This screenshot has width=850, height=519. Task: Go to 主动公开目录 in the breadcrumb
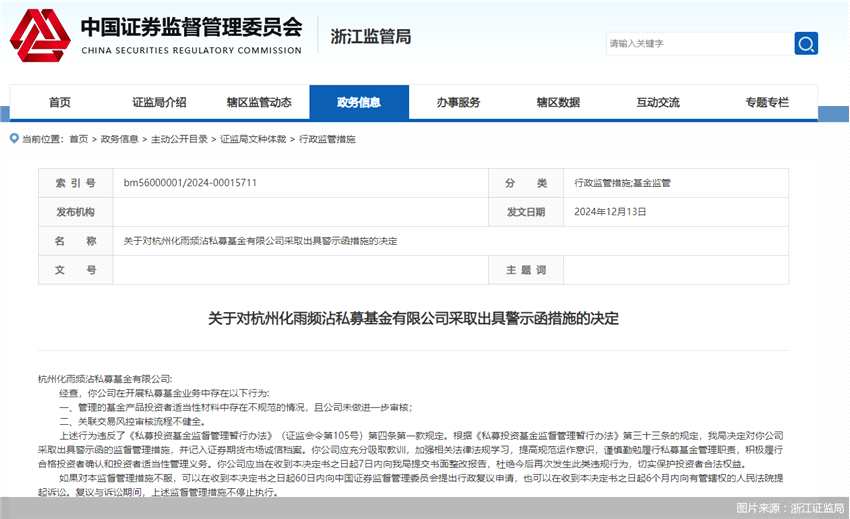coord(179,139)
